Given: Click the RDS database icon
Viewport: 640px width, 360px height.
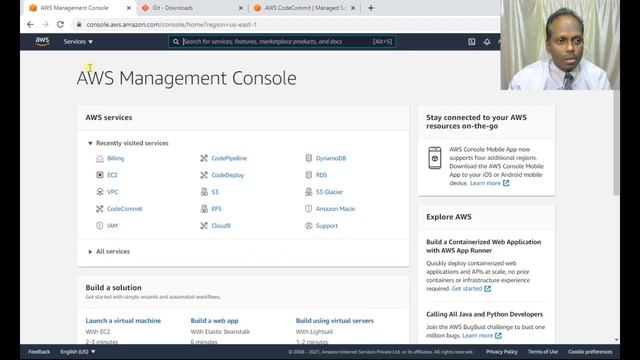Looking at the screenshot, I should point(309,175).
